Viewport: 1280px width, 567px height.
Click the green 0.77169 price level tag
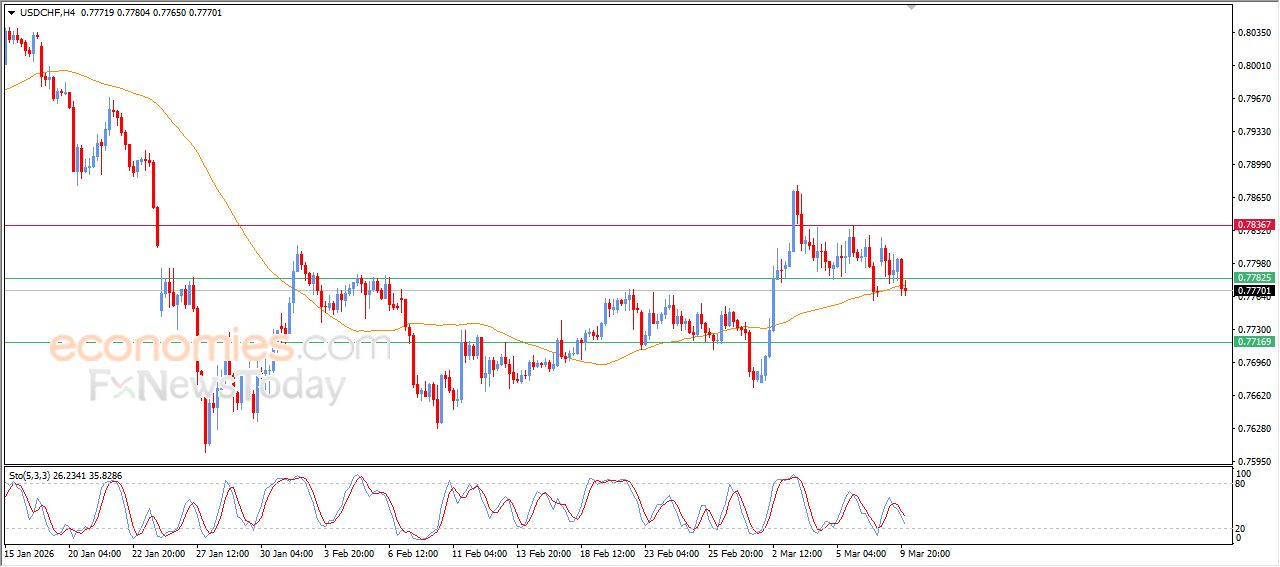click(x=1254, y=342)
